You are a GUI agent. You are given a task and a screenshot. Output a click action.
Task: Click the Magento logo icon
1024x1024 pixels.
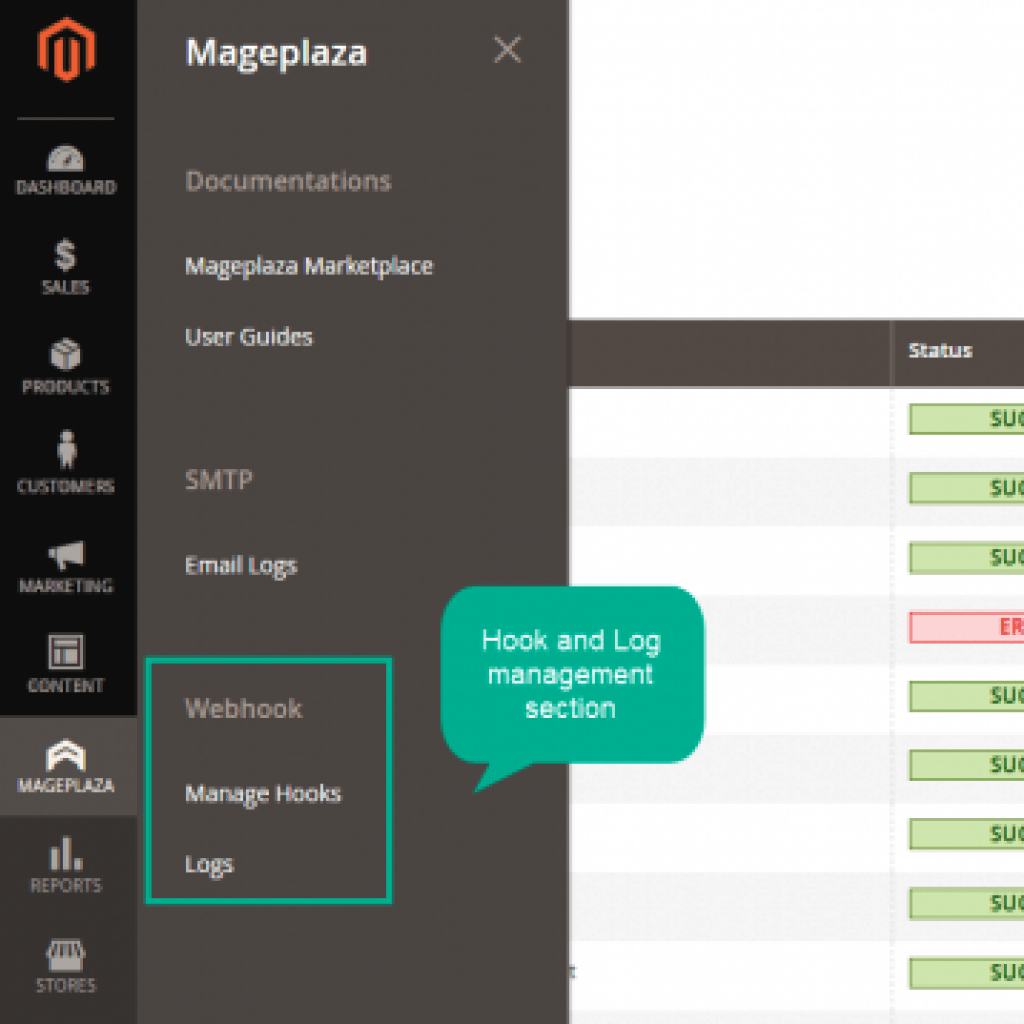click(66, 50)
